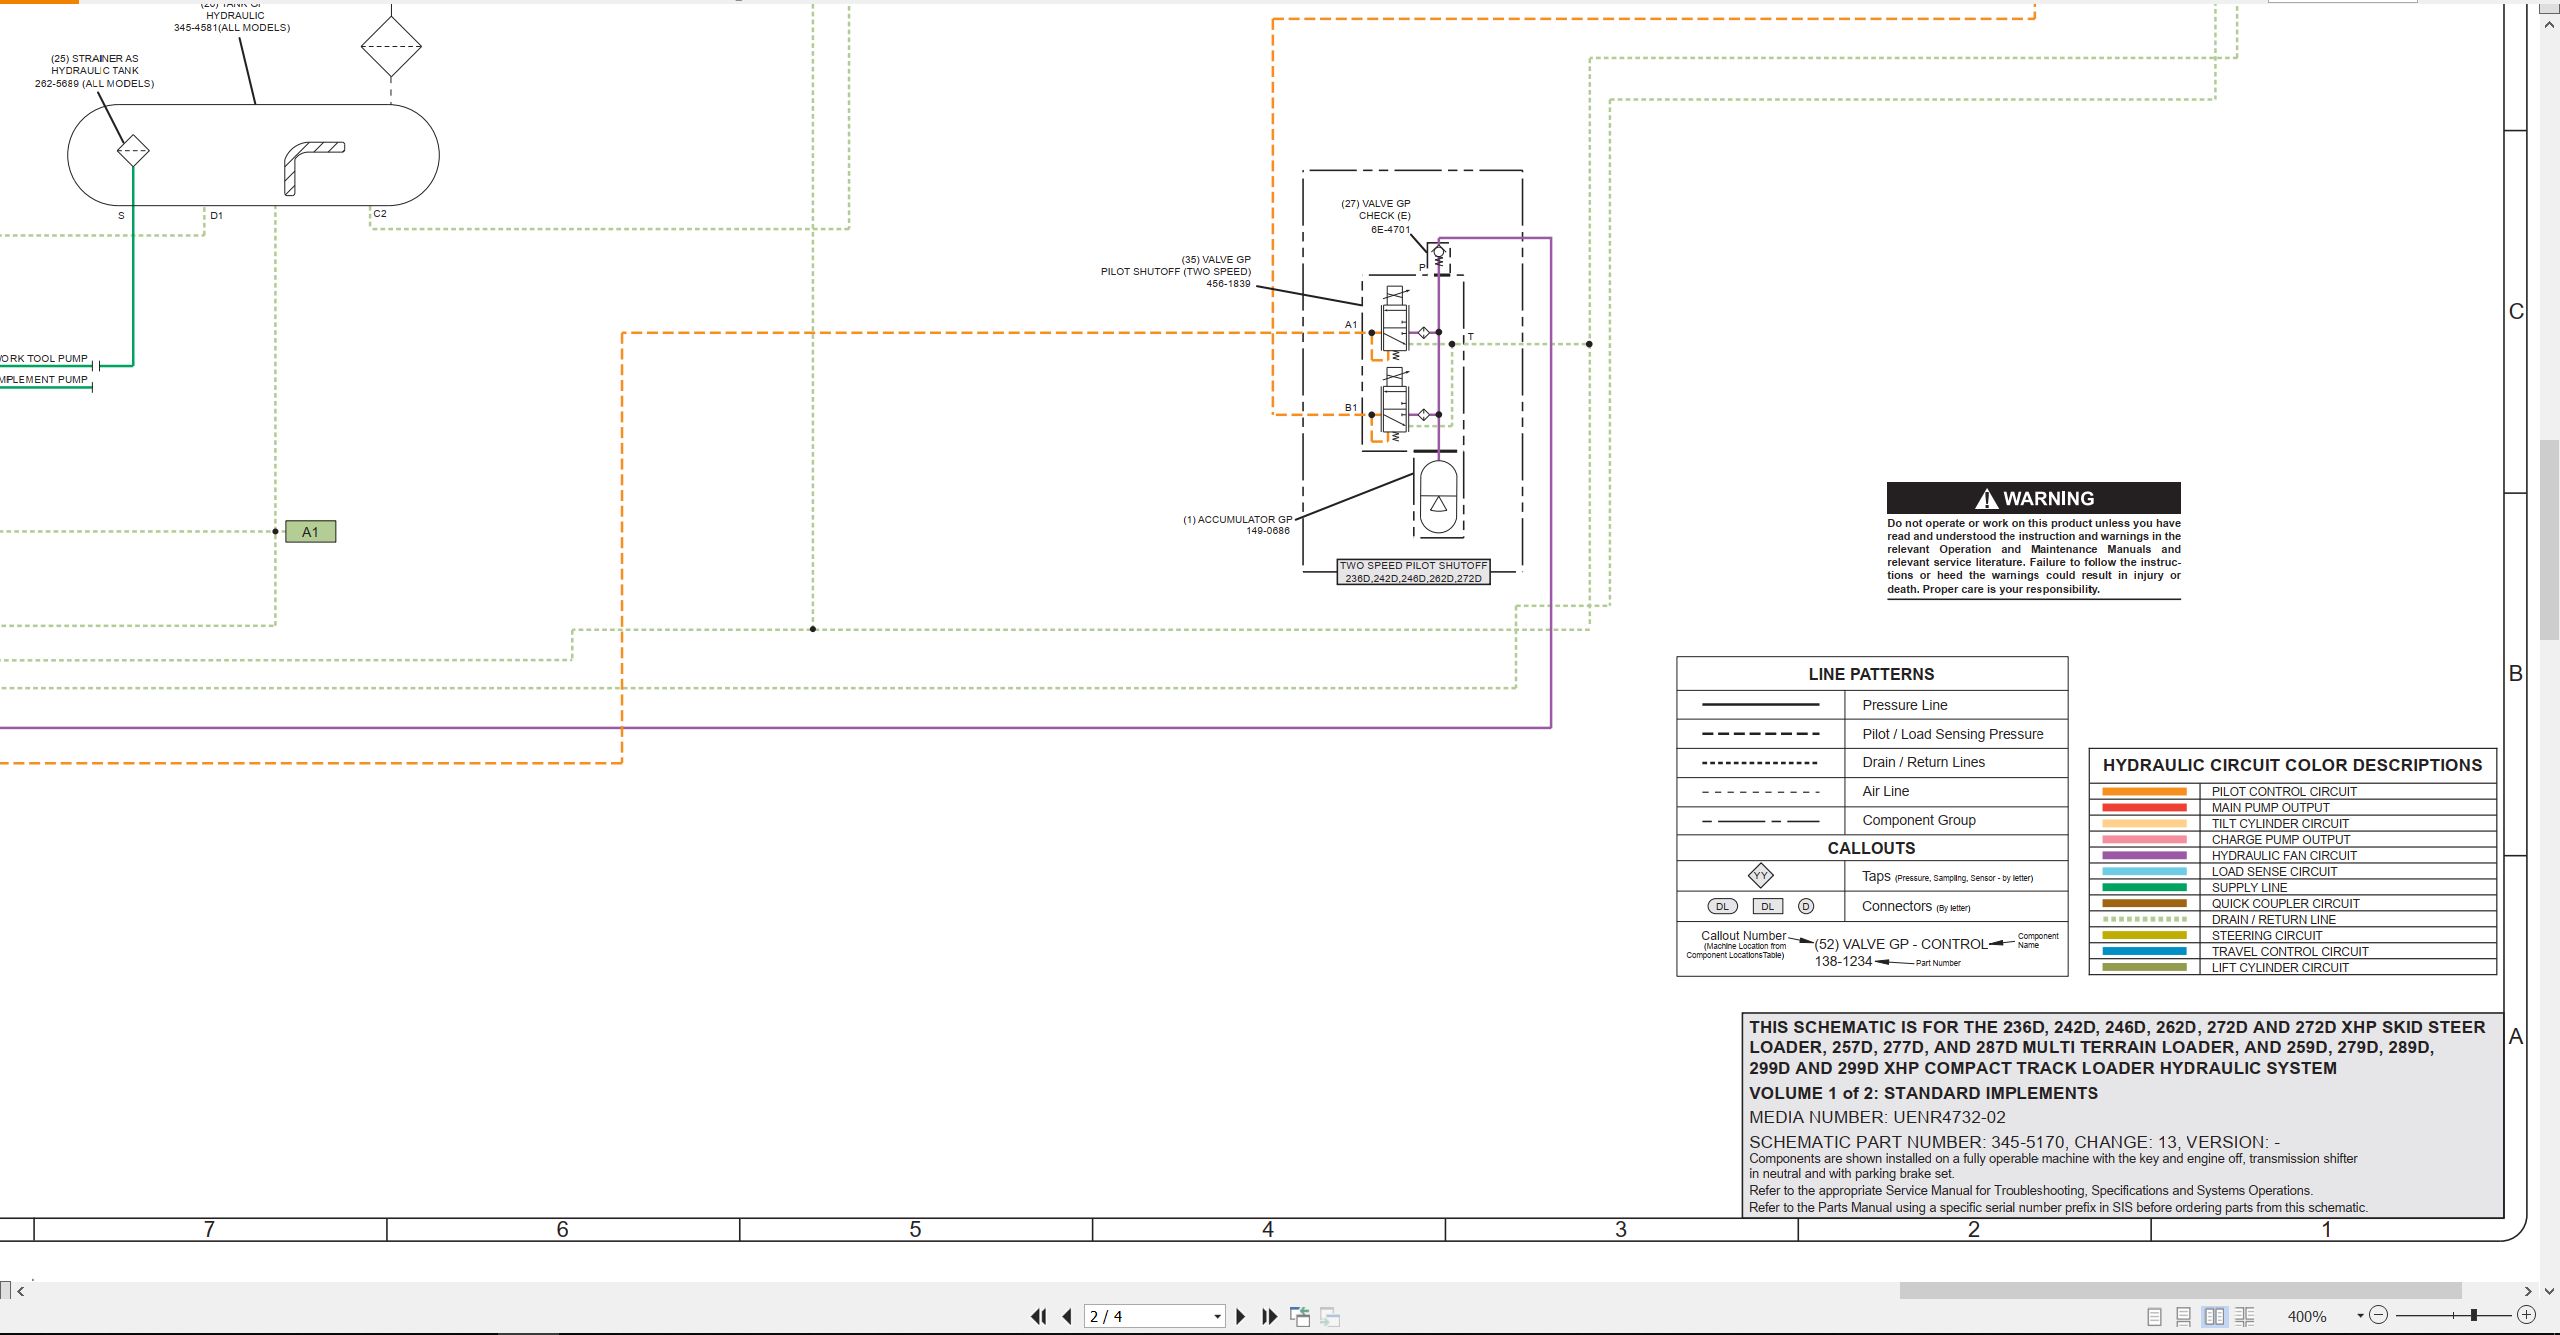This screenshot has height=1335, width=2560.
Task: Click the zoom out minus button
Action: pos(2379,1316)
